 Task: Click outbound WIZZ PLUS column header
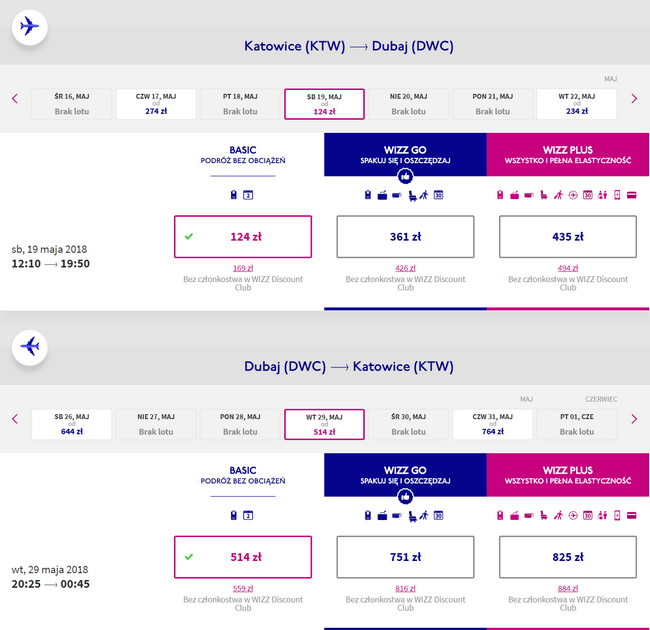click(x=568, y=155)
